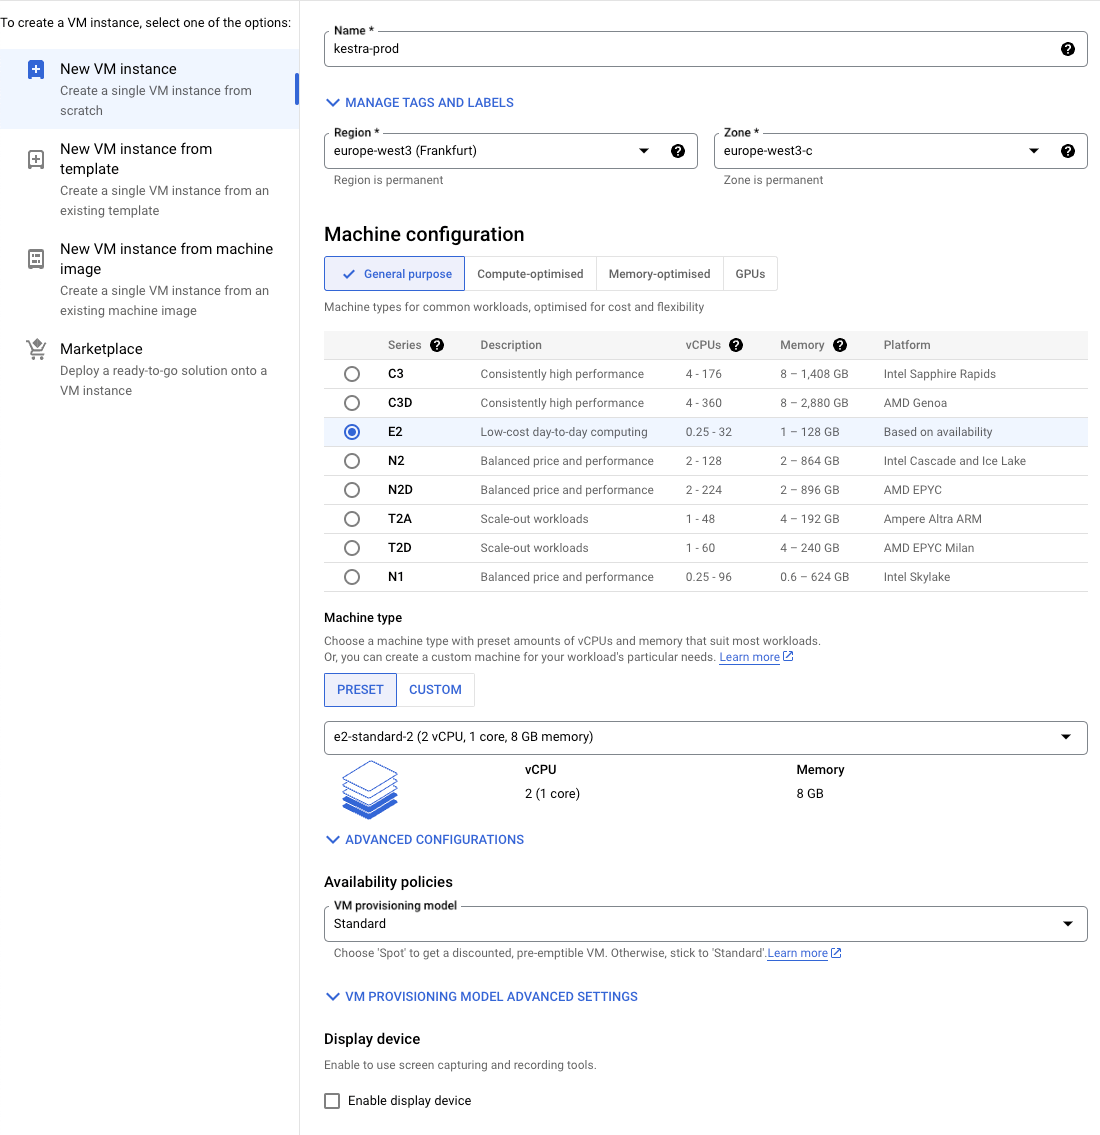1100x1135 pixels.
Task: Switch to the Compute-optimised tab
Action: [x=531, y=273]
